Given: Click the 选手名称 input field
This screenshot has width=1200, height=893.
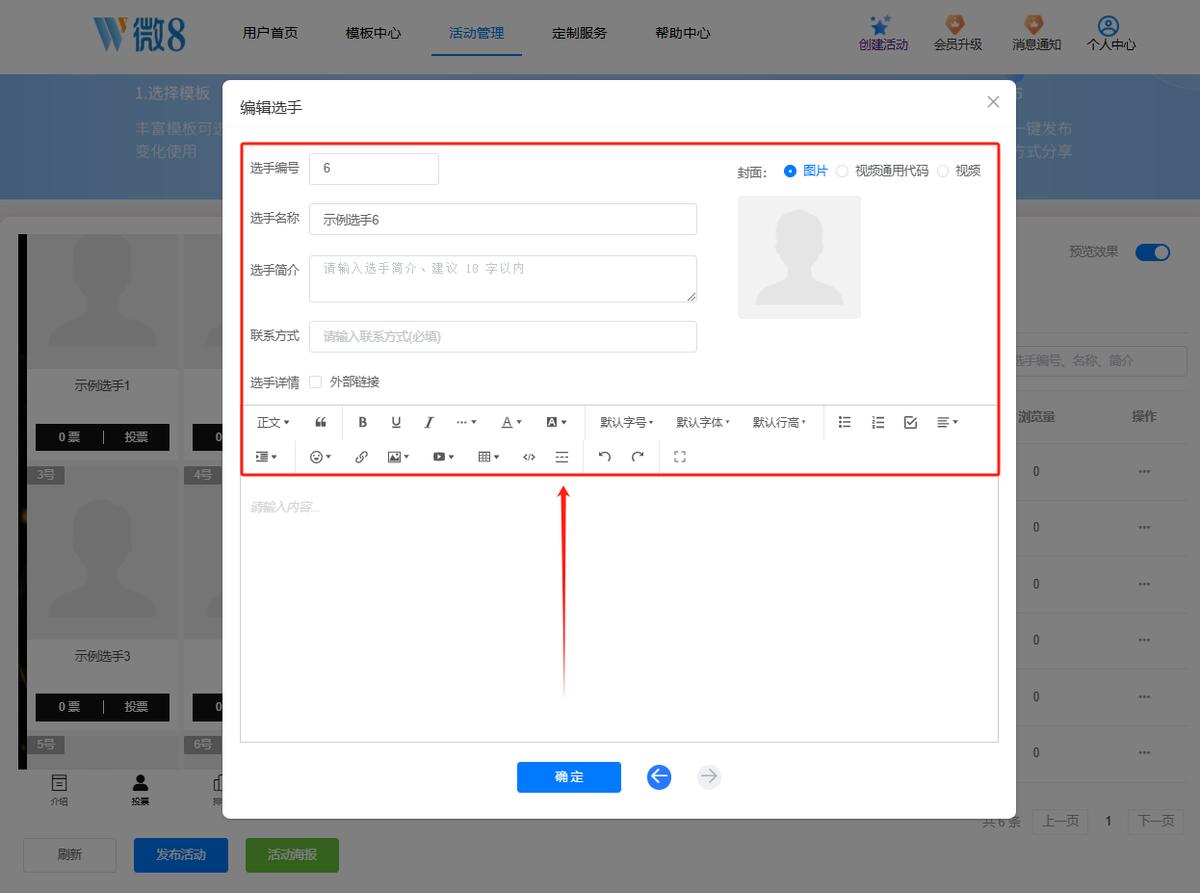Looking at the screenshot, I should [x=503, y=220].
